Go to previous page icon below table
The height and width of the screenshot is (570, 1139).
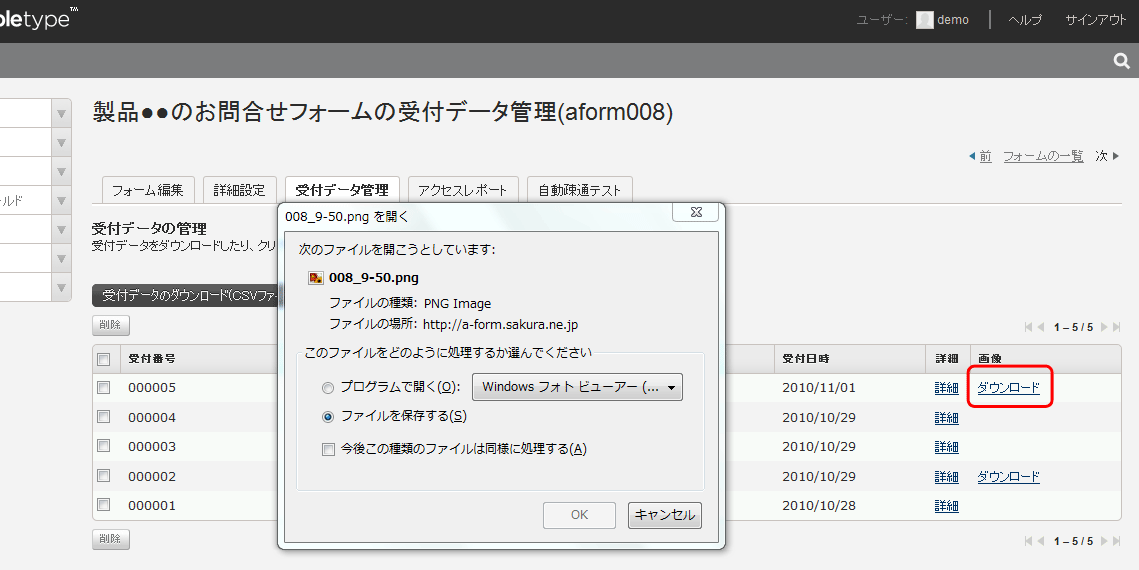click(1041, 541)
